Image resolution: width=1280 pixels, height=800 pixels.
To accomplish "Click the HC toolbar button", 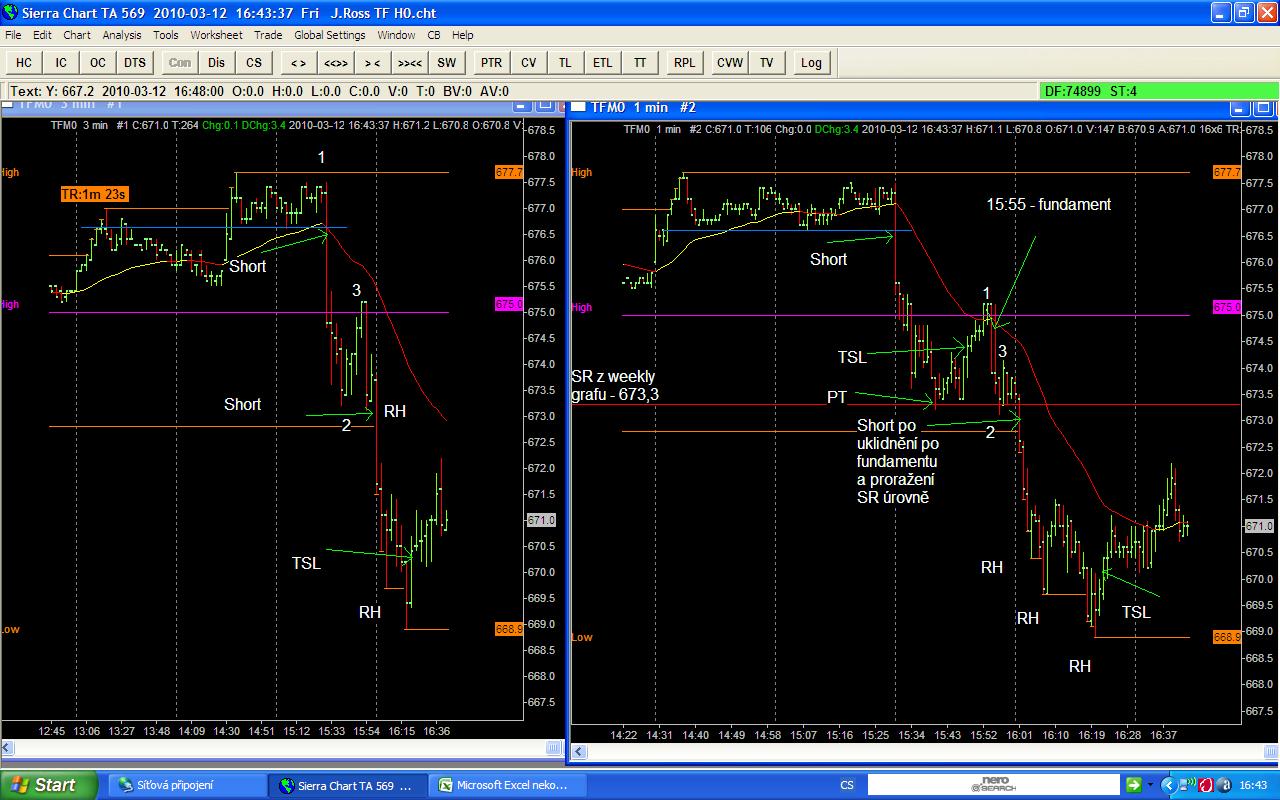I will (24, 62).
